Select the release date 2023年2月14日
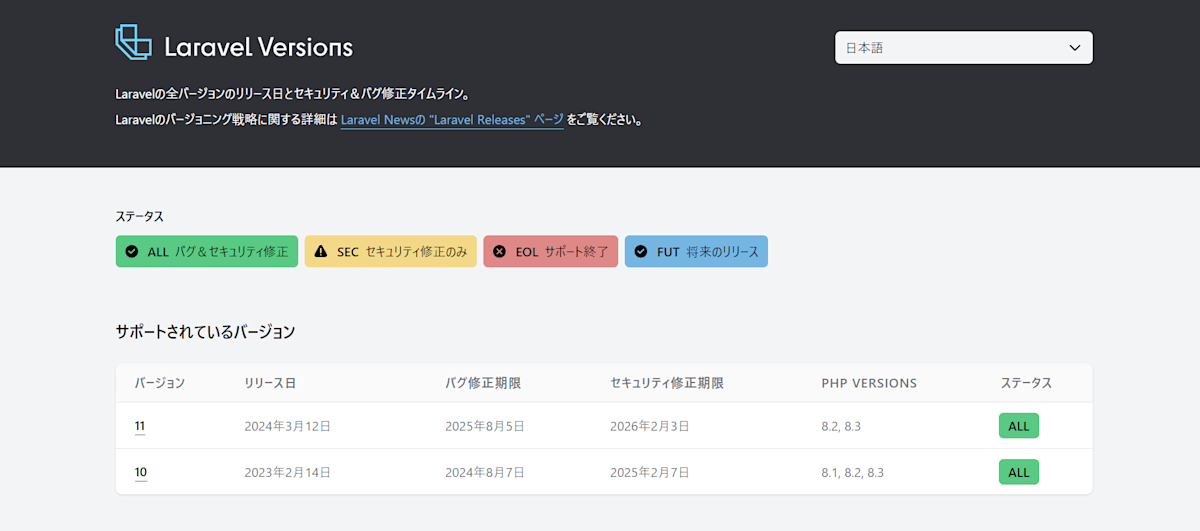 [x=288, y=472]
